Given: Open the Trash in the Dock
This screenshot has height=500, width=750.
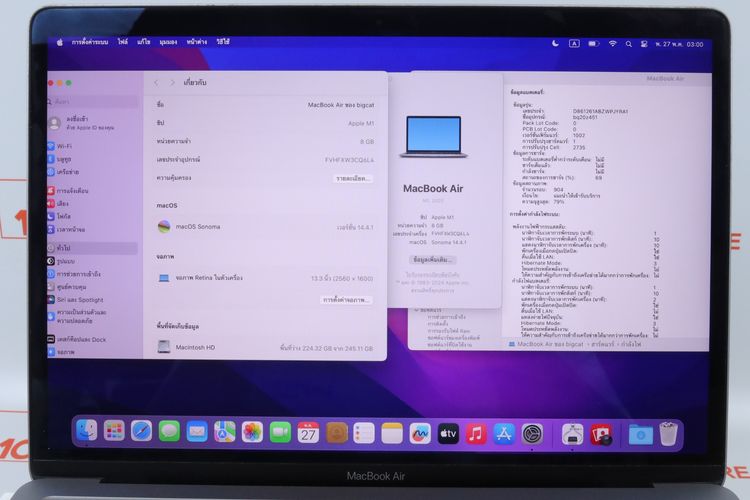Looking at the screenshot, I should pos(668,433).
